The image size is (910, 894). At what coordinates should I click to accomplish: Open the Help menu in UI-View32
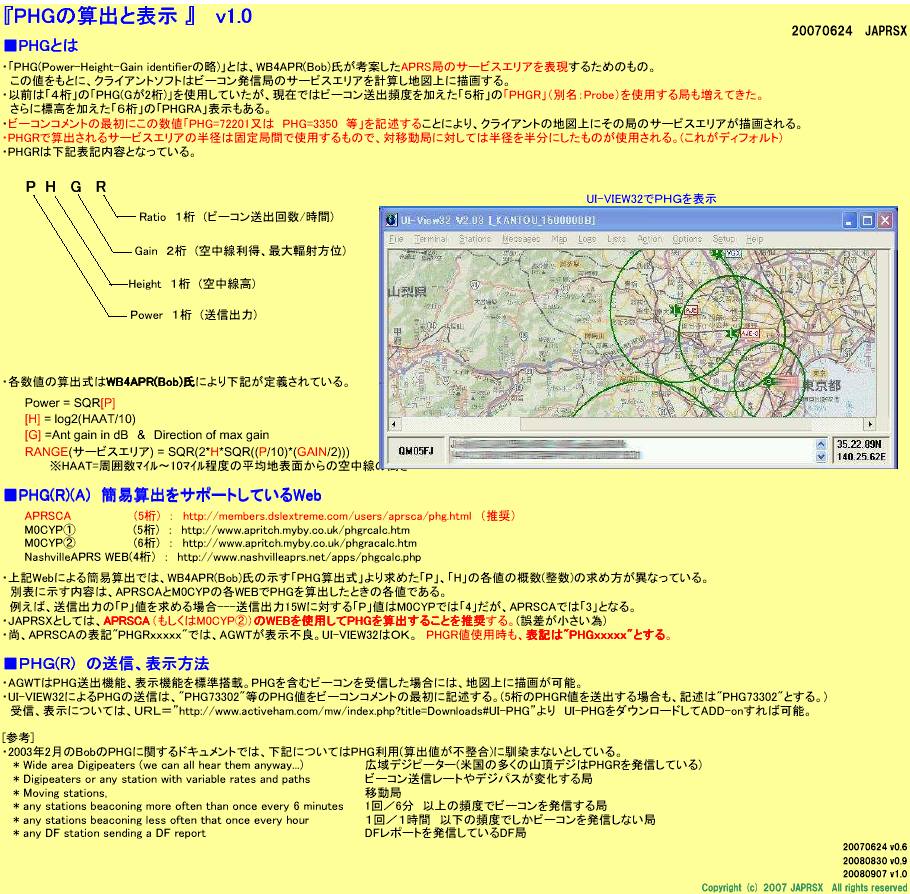754,239
